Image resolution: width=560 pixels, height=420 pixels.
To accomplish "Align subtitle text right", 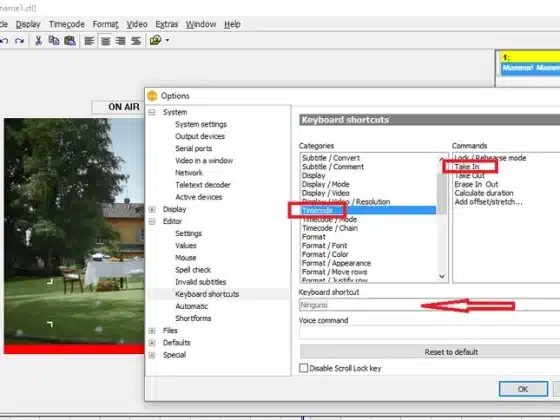I will pos(121,41).
